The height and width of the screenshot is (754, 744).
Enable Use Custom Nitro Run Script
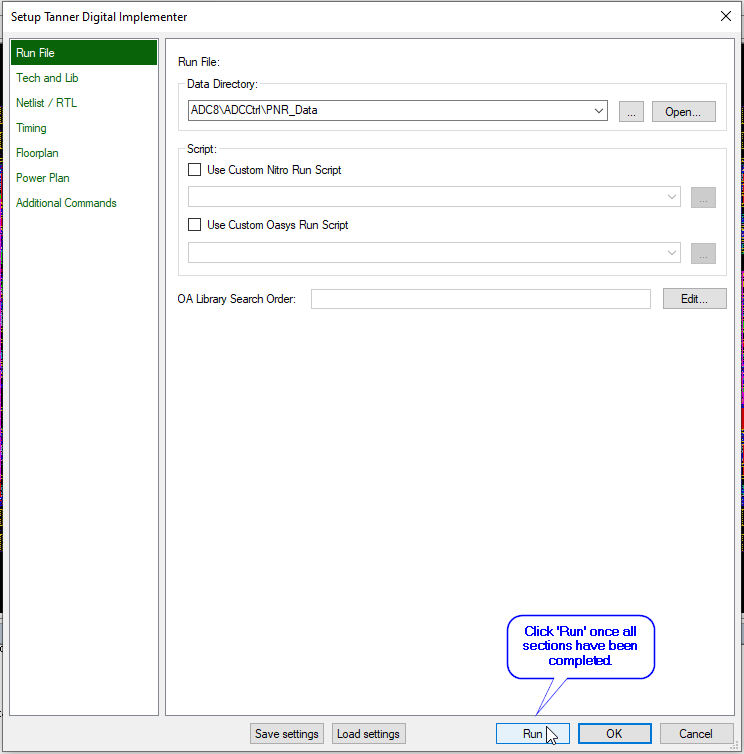pos(194,170)
